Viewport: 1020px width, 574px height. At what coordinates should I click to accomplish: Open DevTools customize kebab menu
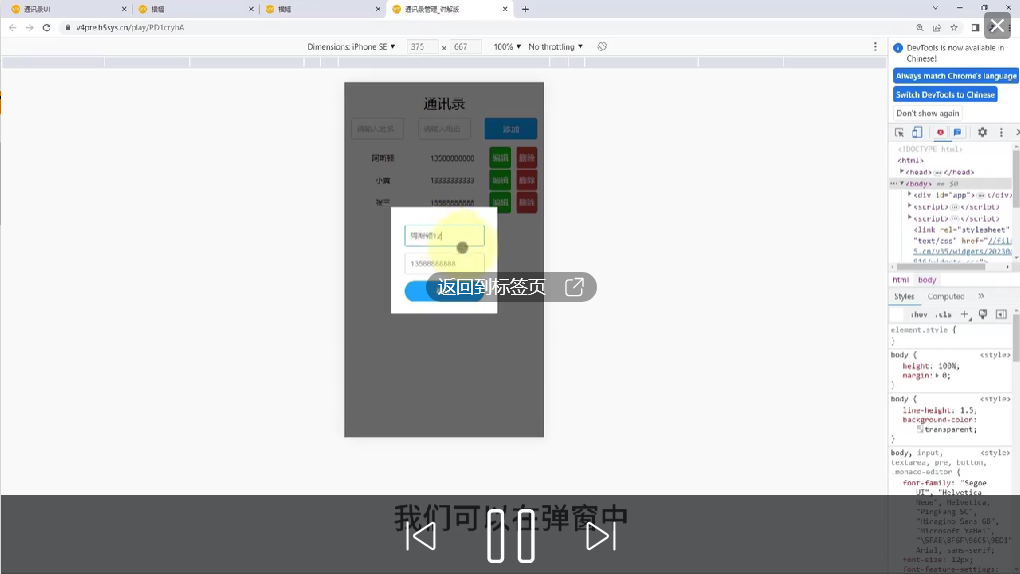[1001, 132]
